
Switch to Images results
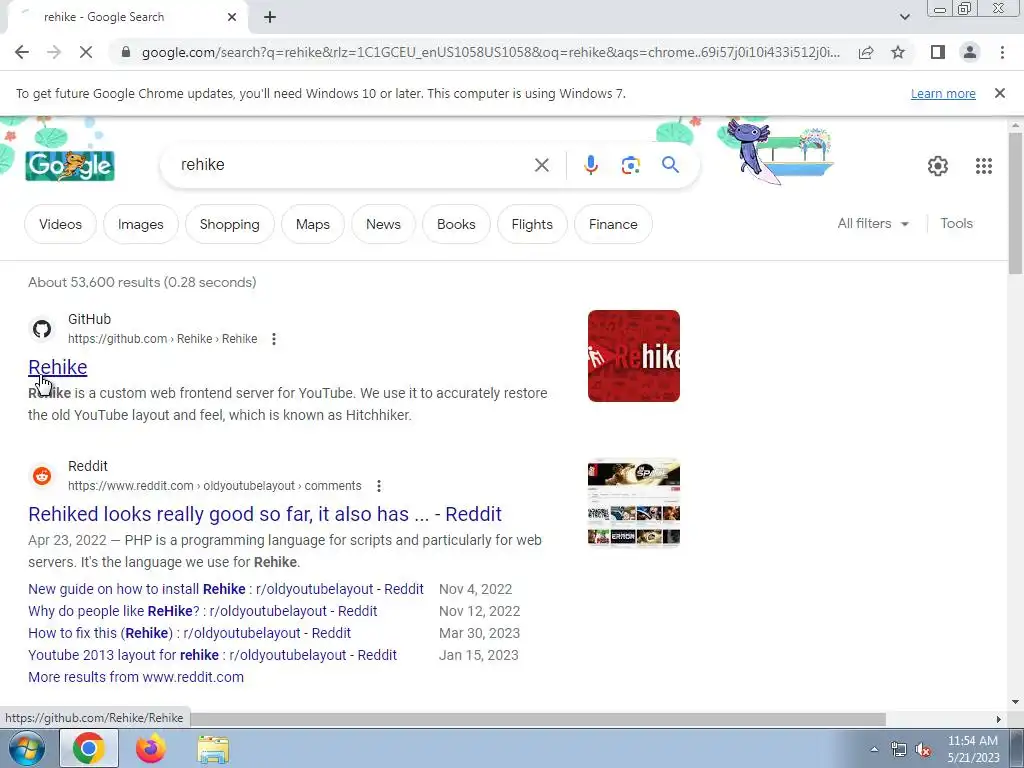coord(140,224)
